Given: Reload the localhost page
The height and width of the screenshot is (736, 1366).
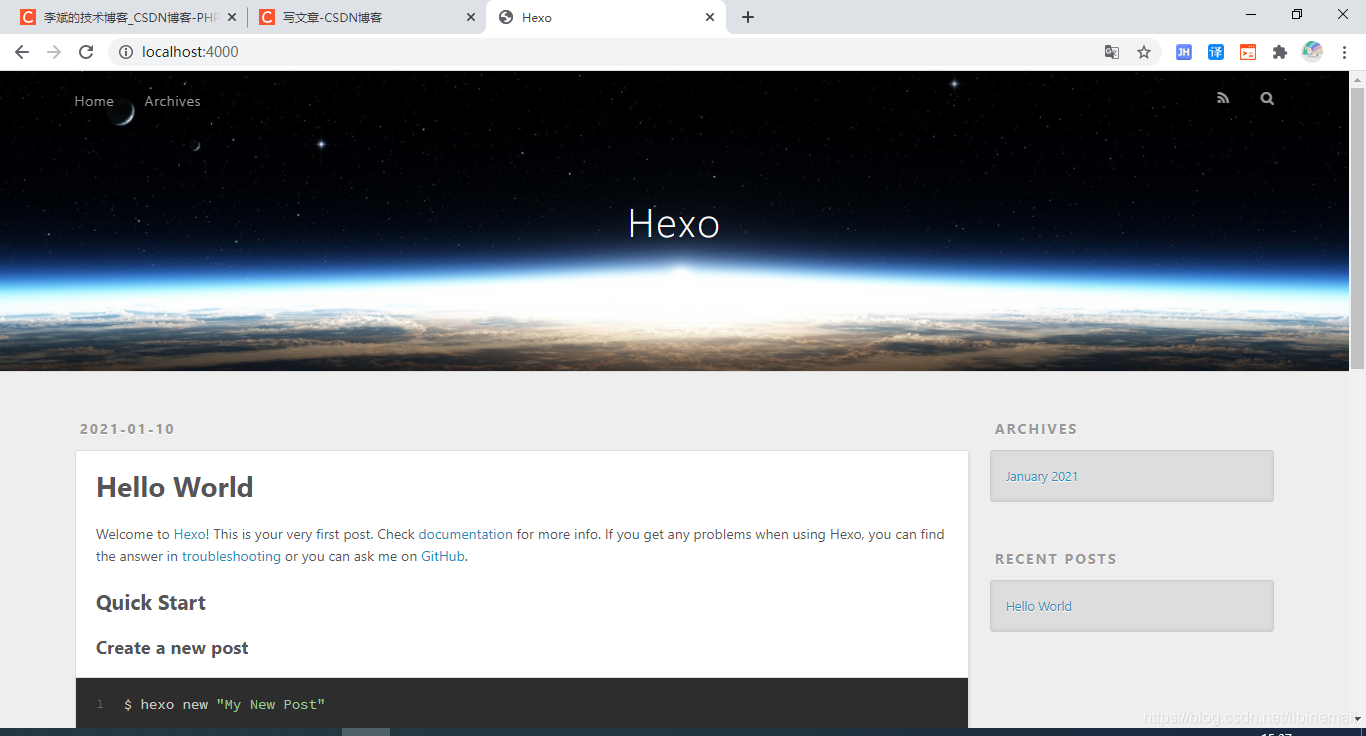Looking at the screenshot, I should click(86, 52).
